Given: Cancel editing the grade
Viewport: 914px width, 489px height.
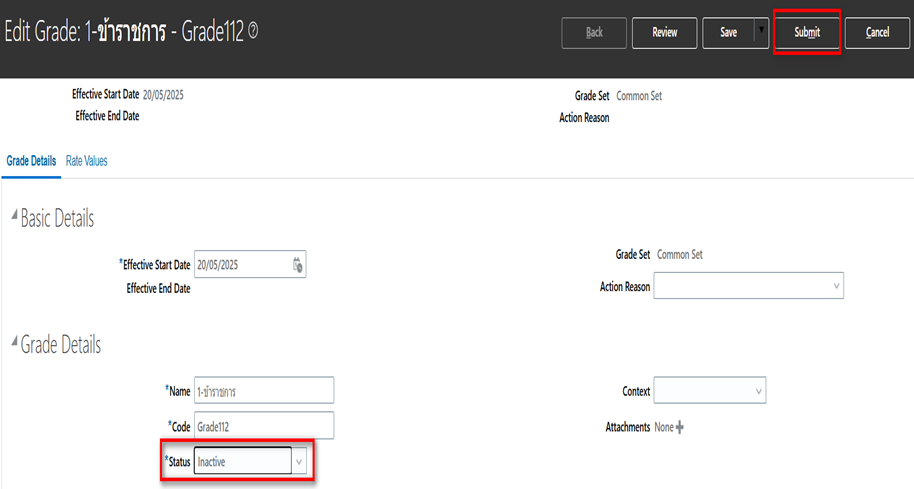Looking at the screenshot, I should 877,32.
